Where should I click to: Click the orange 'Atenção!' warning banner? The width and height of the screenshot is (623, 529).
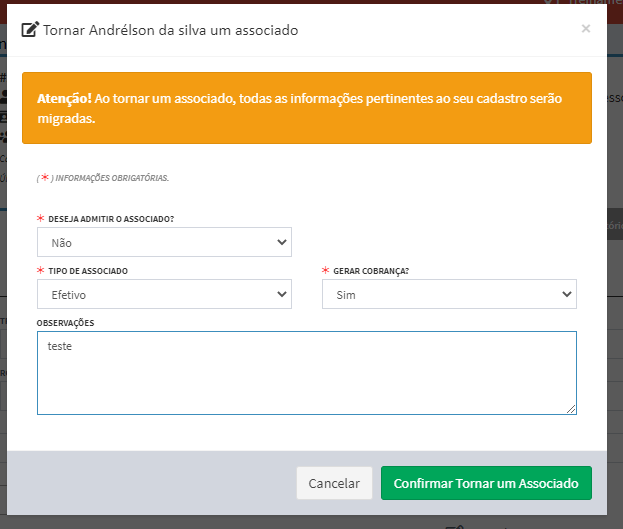(x=306, y=108)
